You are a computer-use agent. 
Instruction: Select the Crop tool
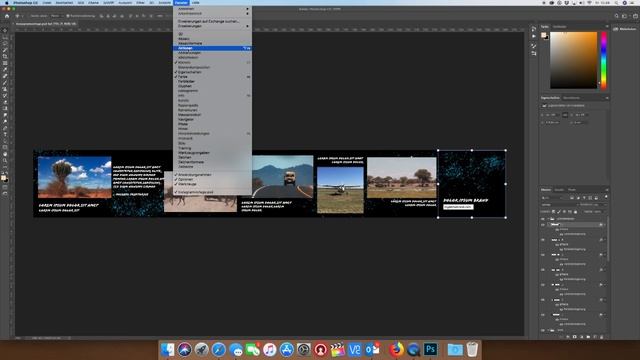(x=5, y=57)
